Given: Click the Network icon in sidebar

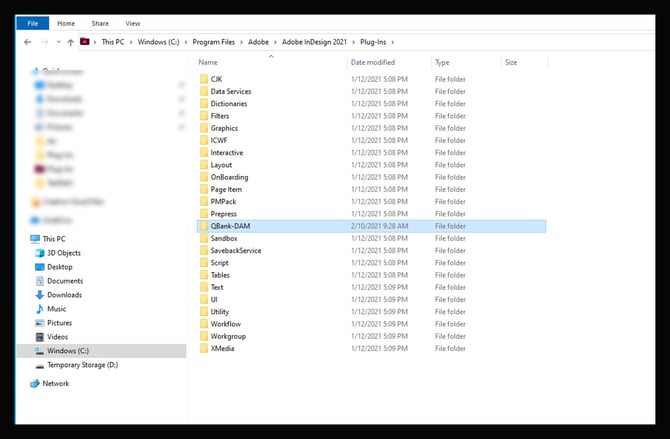Looking at the screenshot, I should [x=35, y=383].
